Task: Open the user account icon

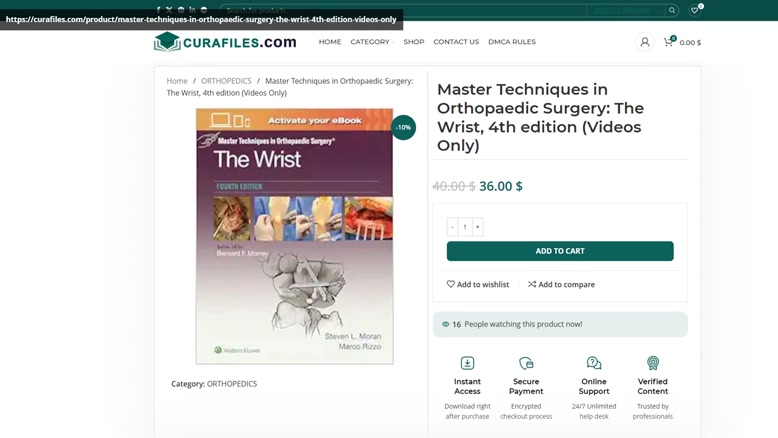Action: [645, 42]
